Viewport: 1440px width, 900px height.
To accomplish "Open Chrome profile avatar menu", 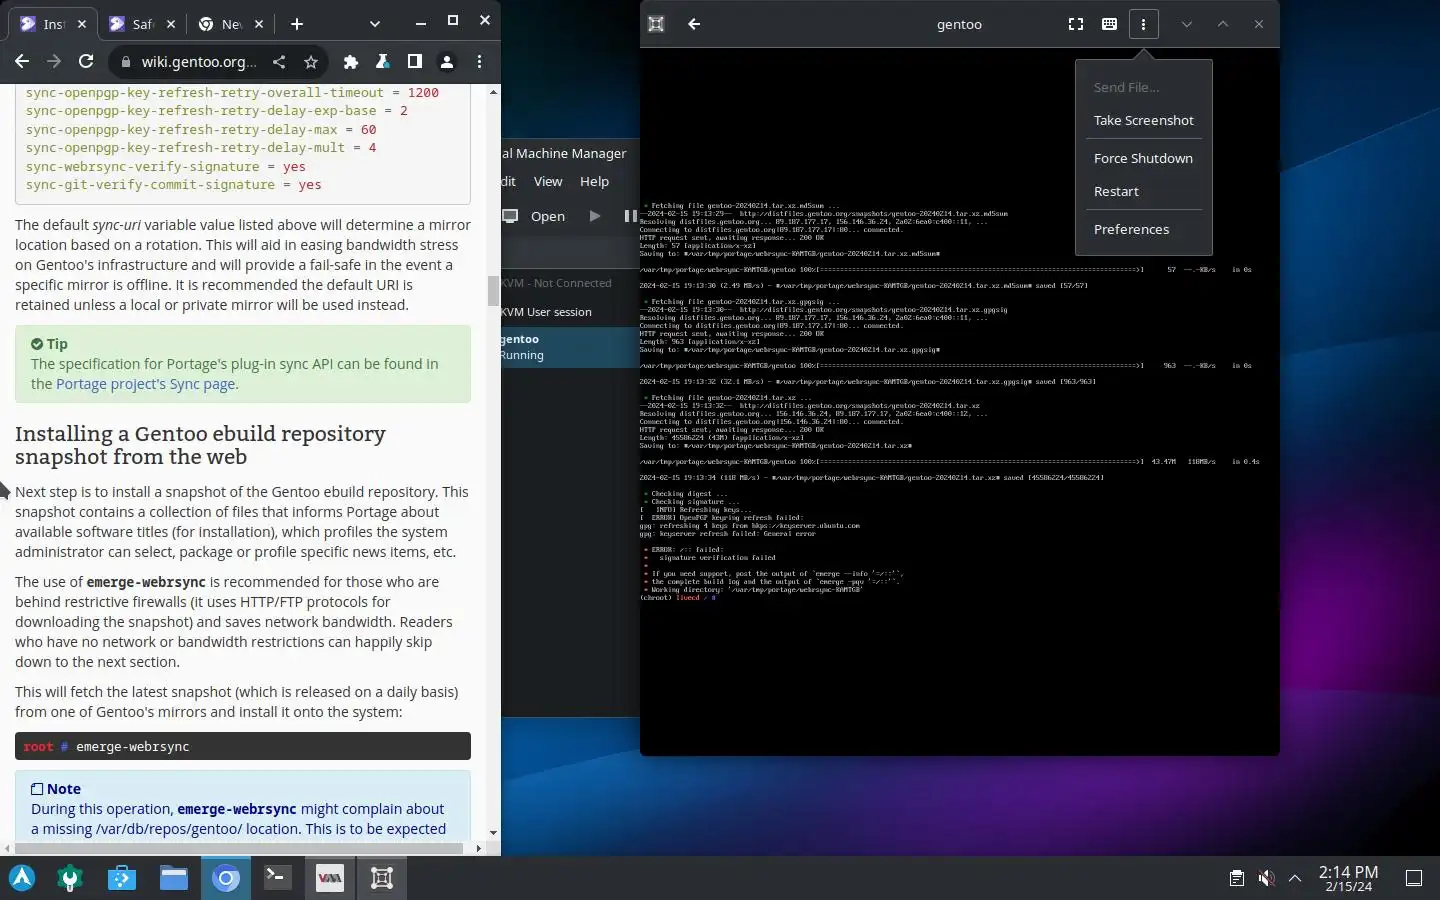I will pos(447,62).
